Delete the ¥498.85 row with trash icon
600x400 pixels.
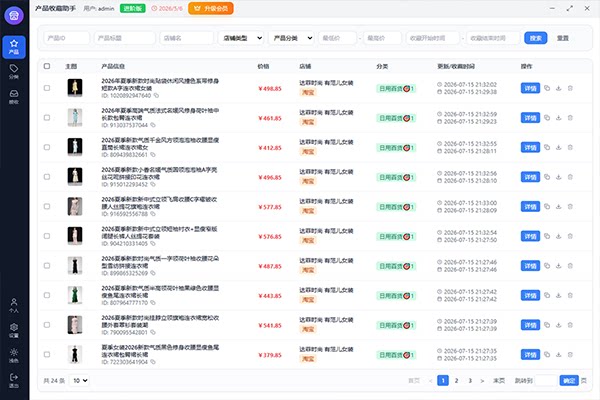click(570, 88)
